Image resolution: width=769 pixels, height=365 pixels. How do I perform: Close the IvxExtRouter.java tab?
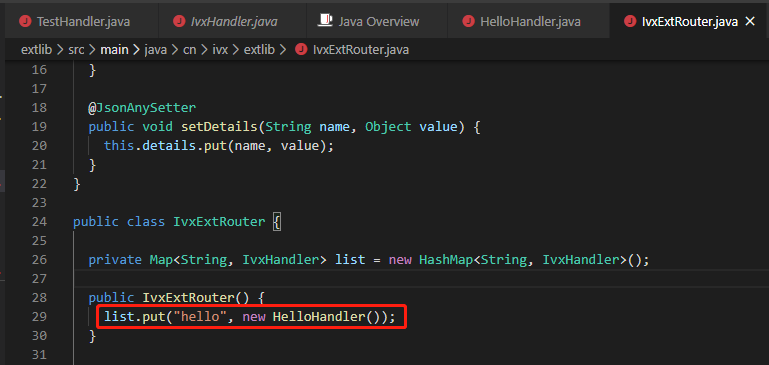tap(750, 21)
